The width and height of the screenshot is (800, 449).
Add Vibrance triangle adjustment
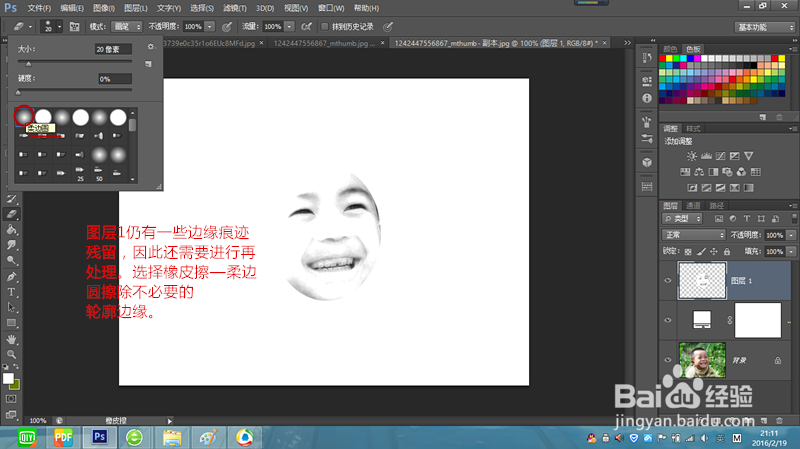tap(748, 156)
